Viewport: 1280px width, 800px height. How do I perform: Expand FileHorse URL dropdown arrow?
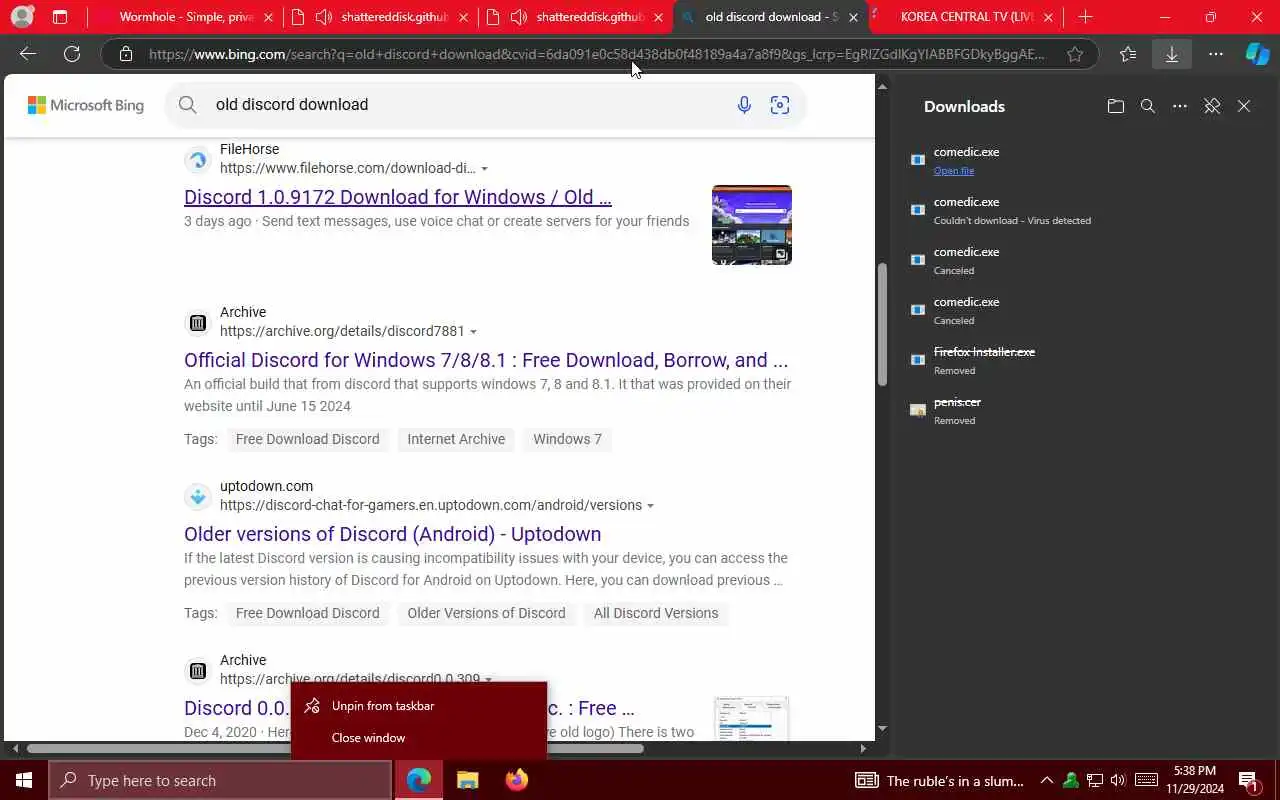[485, 169]
